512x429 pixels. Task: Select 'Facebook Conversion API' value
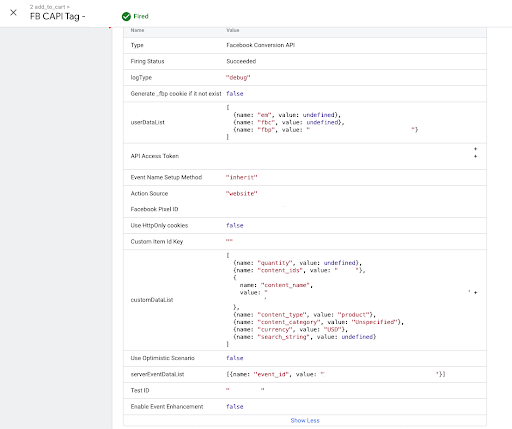click(x=260, y=45)
